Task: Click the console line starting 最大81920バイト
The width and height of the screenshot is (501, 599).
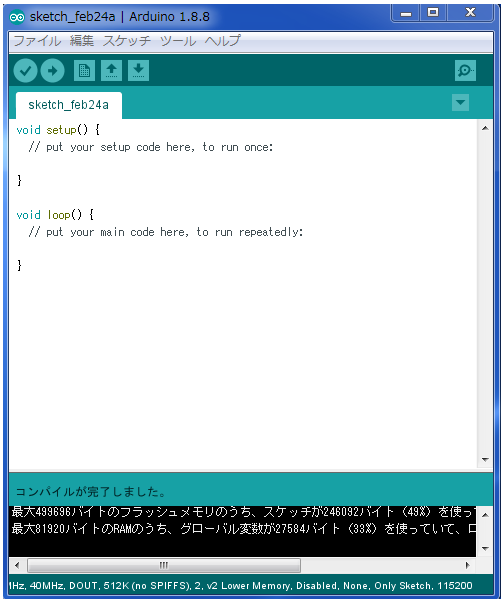Action: pyautogui.click(x=243, y=529)
